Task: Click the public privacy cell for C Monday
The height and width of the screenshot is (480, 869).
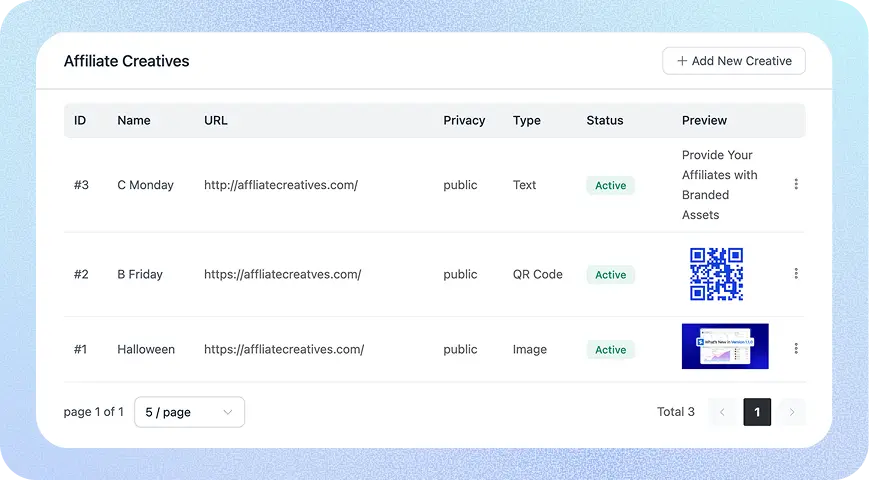Action: [x=460, y=185]
